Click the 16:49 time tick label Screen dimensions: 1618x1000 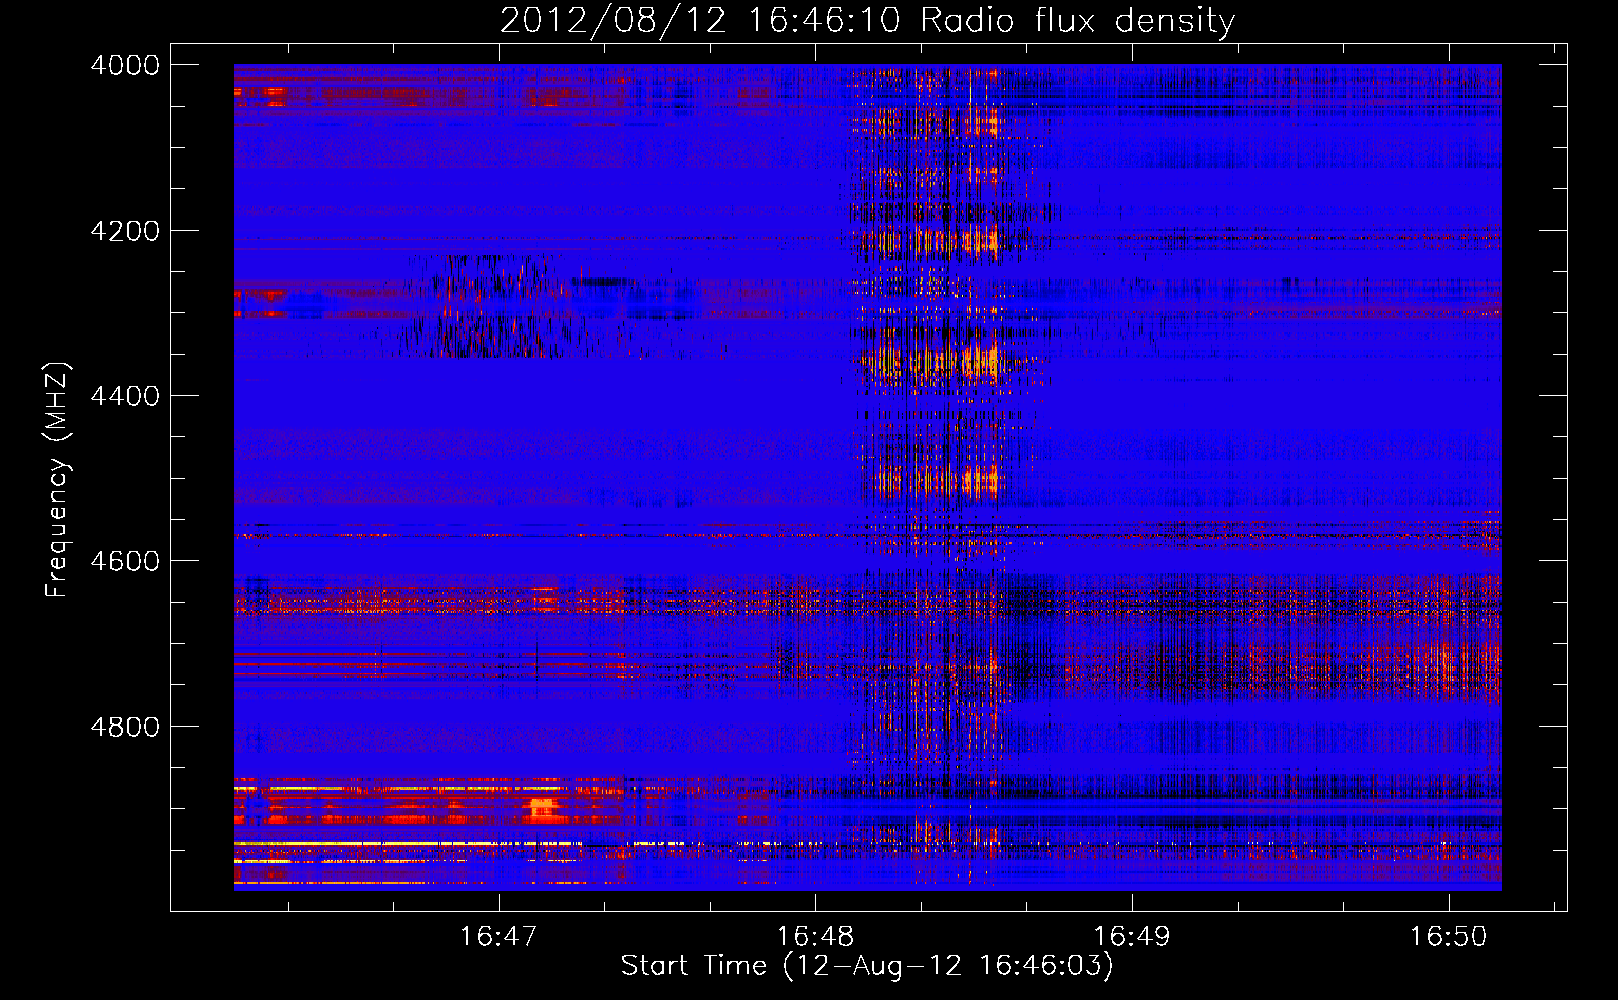pyautogui.click(x=1132, y=936)
